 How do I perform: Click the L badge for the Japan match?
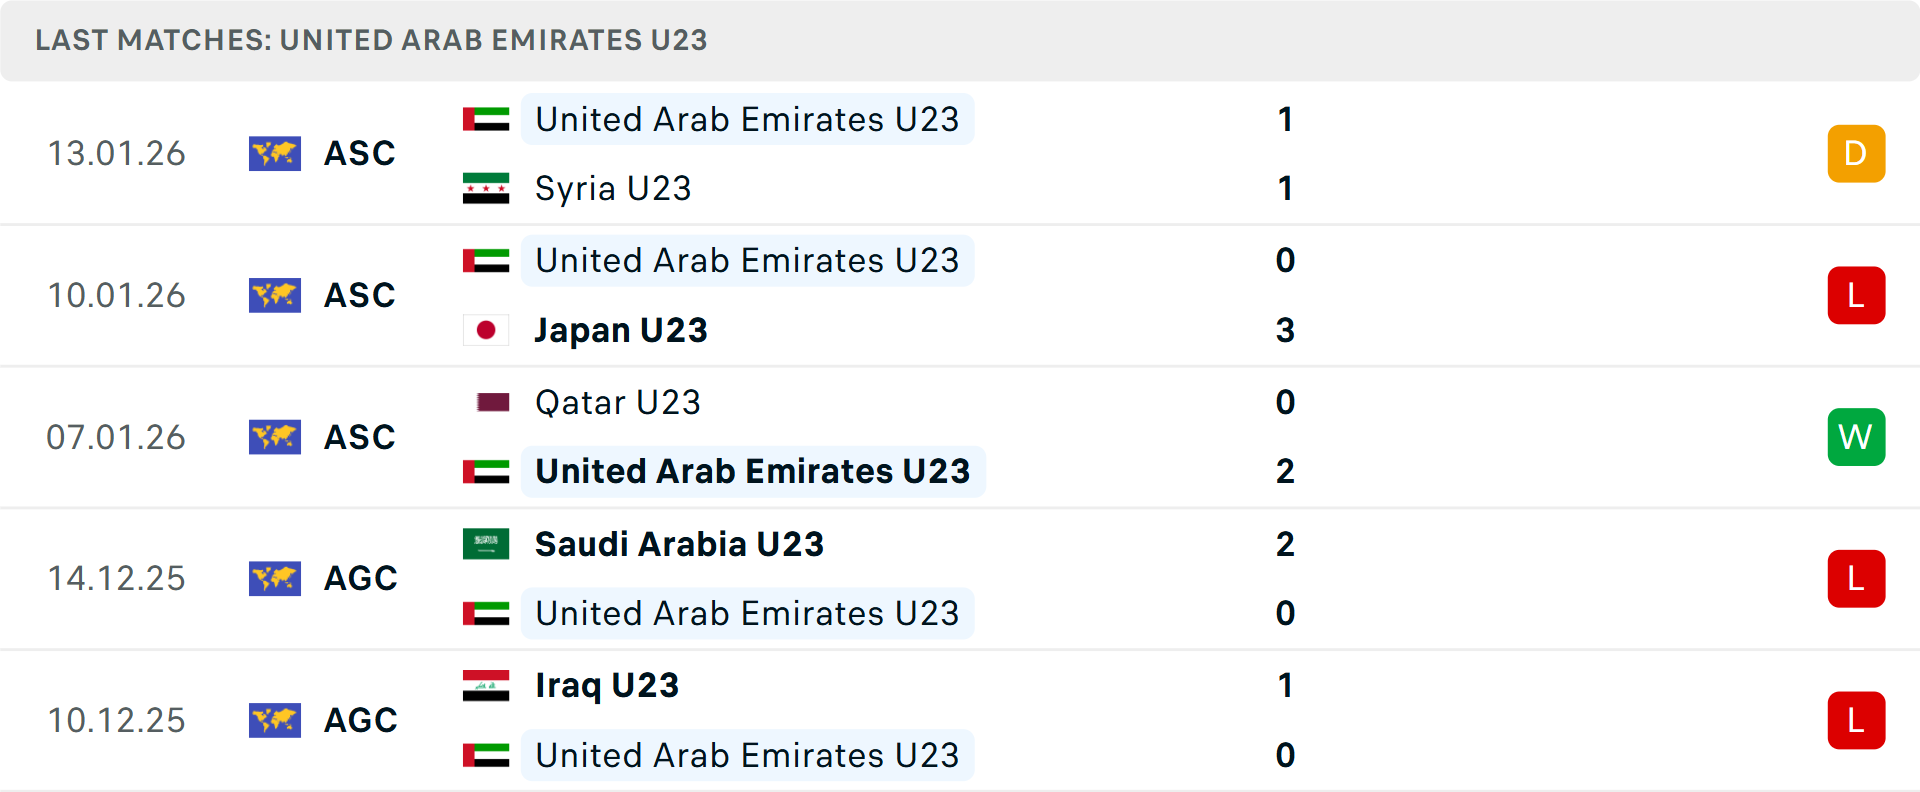[1856, 296]
